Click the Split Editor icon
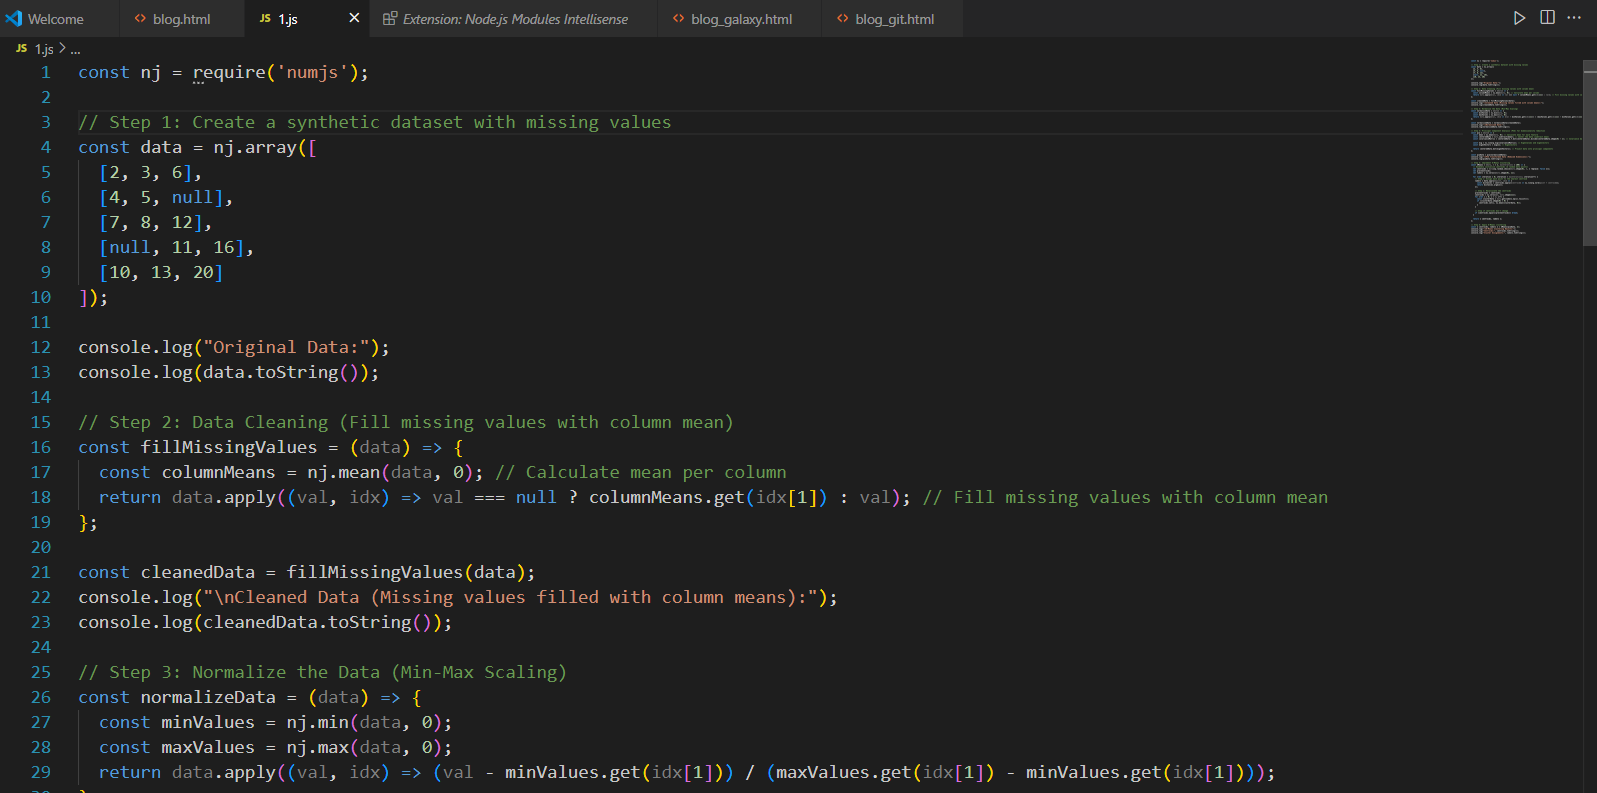 pos(1547,18)
